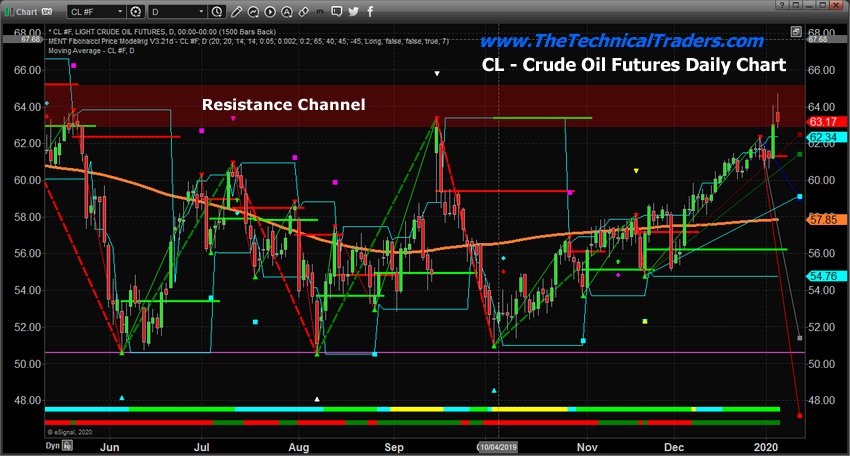Click the CL - Crude Oil Futures title
Screen dimensions: 850x456
[634, 65]
